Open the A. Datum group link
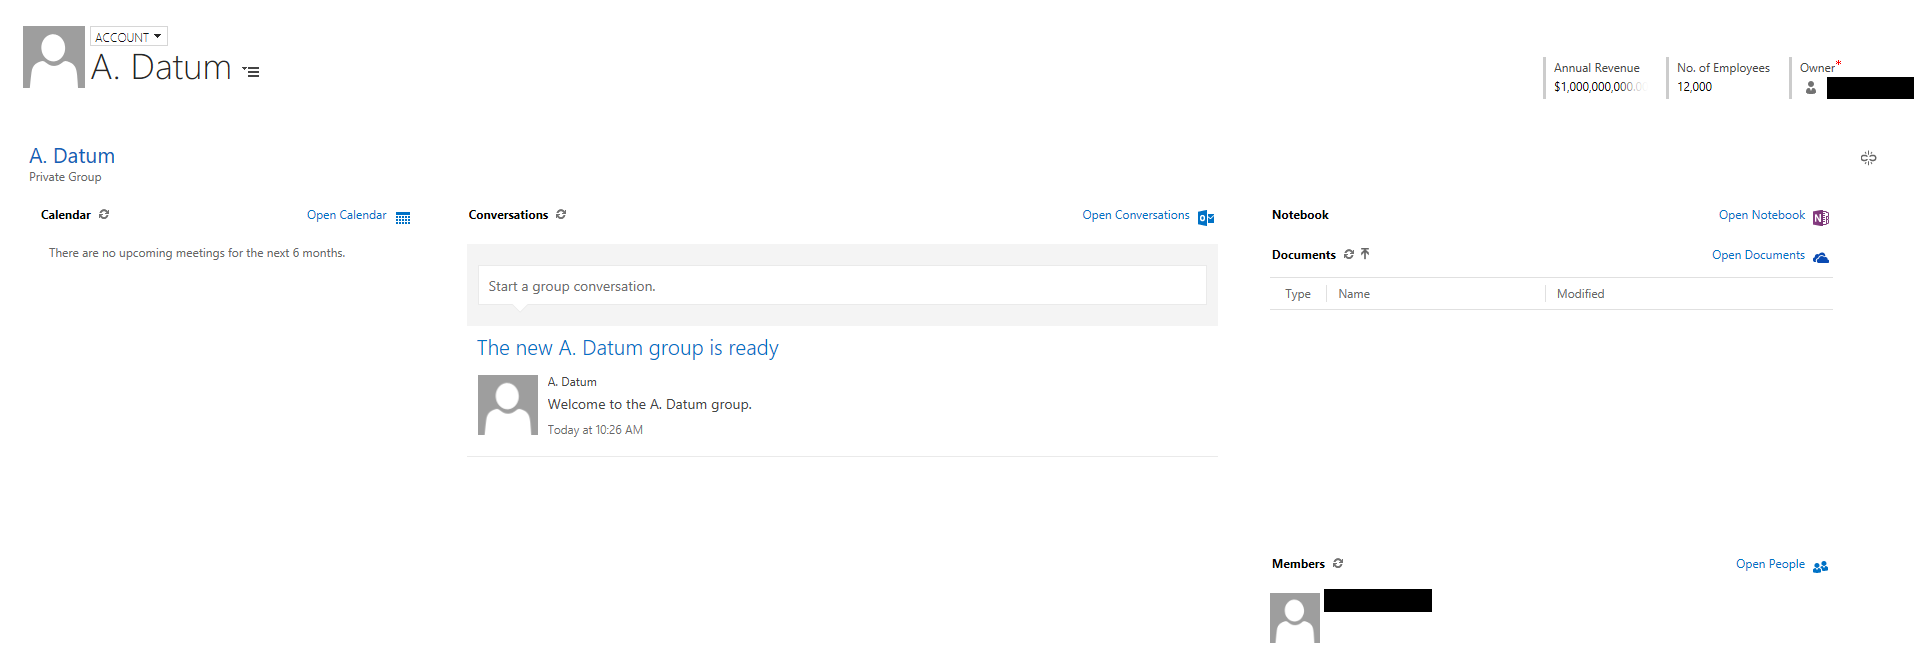The image size is (1914, 665). click(x=72, y=156)
